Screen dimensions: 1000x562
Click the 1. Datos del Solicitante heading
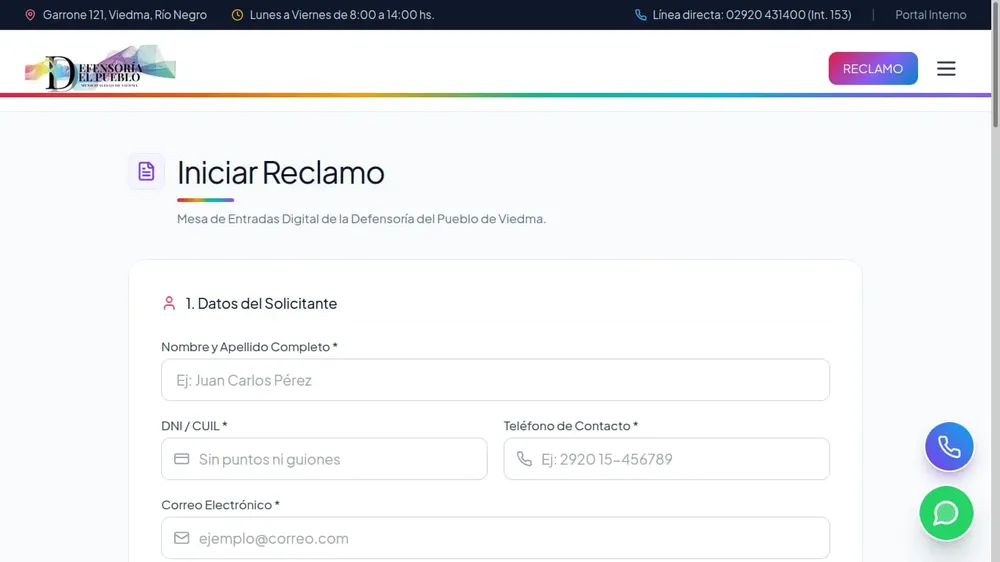tap(261, 303)
